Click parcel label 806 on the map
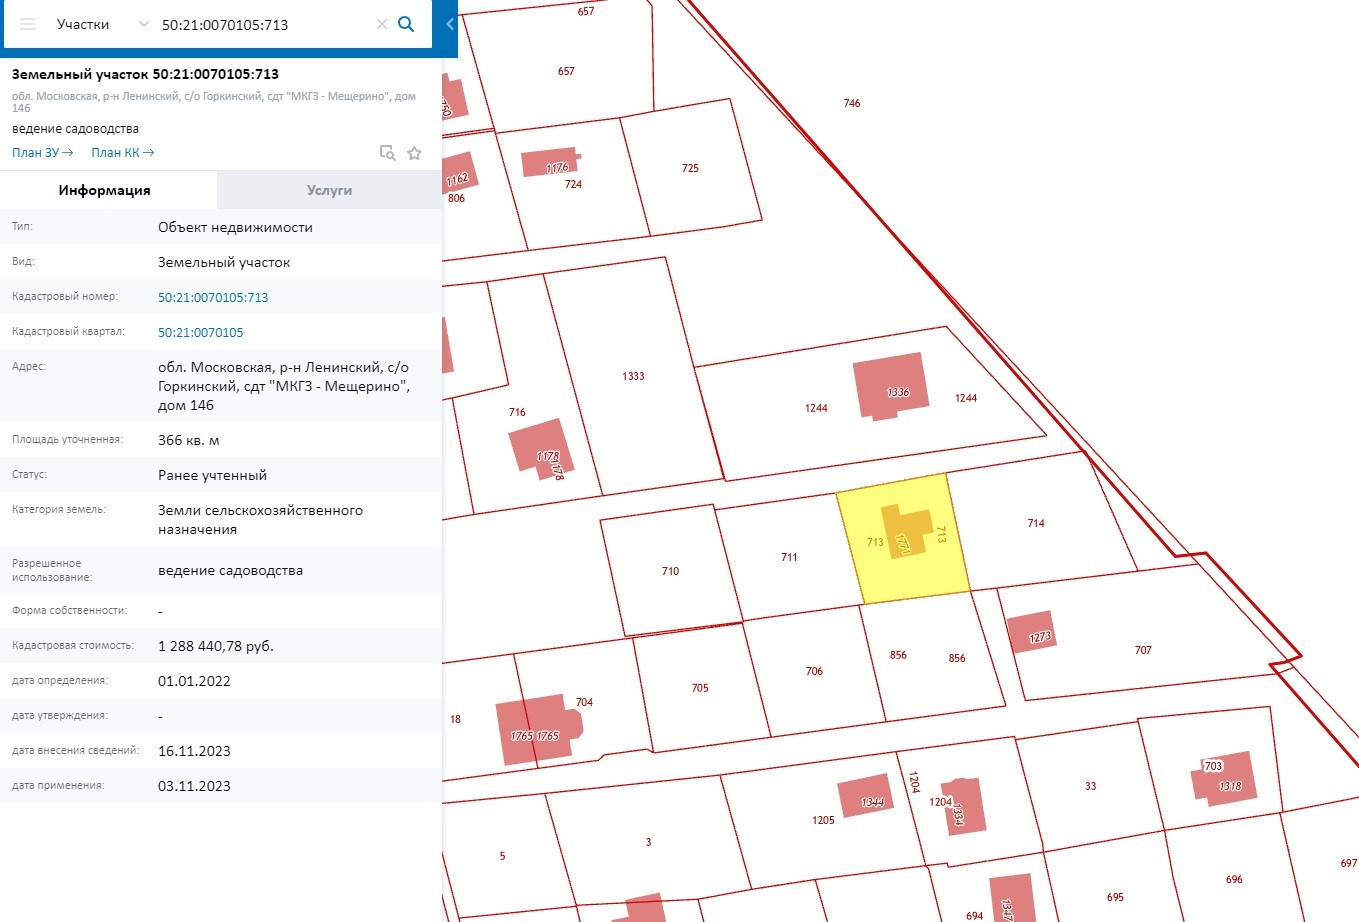The width and height of the screenshot is (1359, 922). click(456, 198)
